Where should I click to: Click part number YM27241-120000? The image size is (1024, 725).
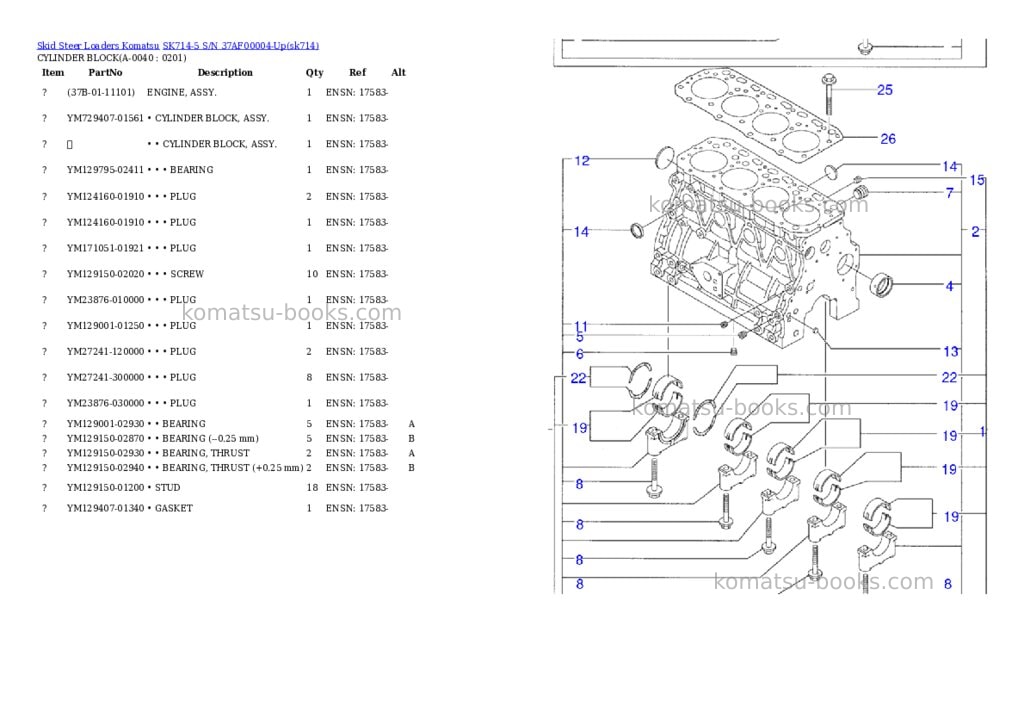105,351
